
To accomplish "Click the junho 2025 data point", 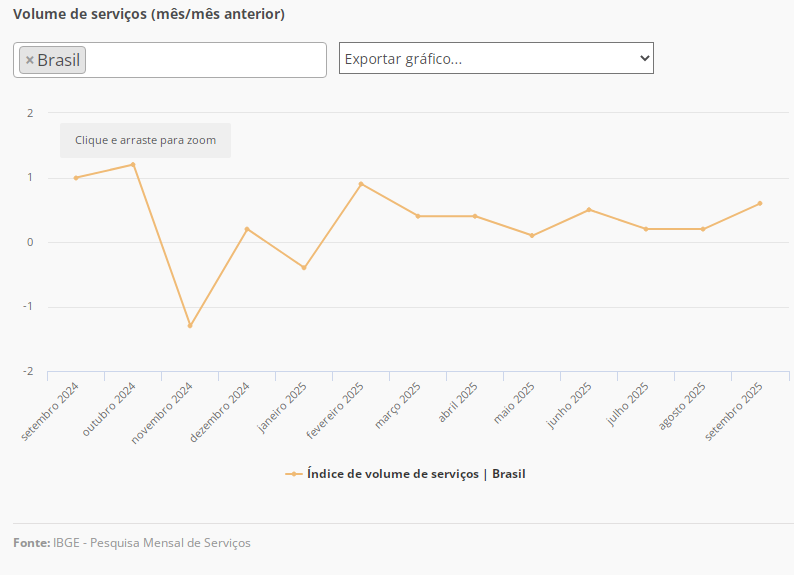I will click(x=589, y=210).
